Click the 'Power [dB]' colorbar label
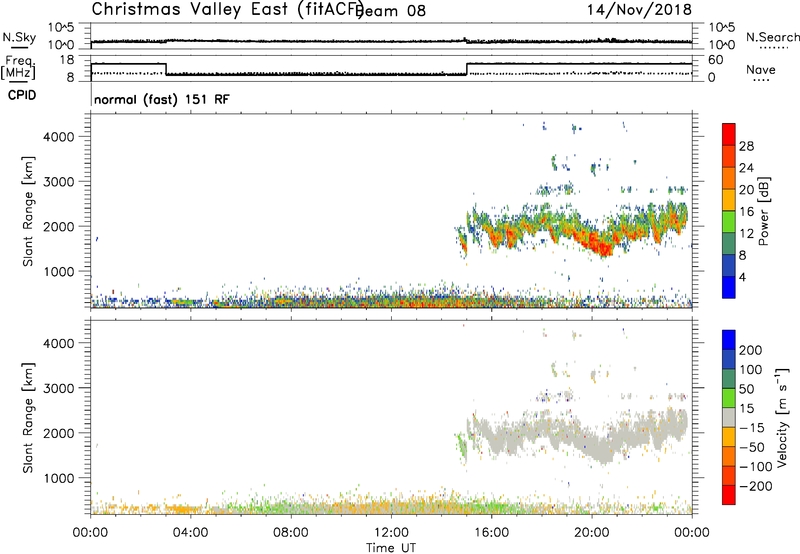The width and height of the screenshot is (800, 554). (764, 211)
